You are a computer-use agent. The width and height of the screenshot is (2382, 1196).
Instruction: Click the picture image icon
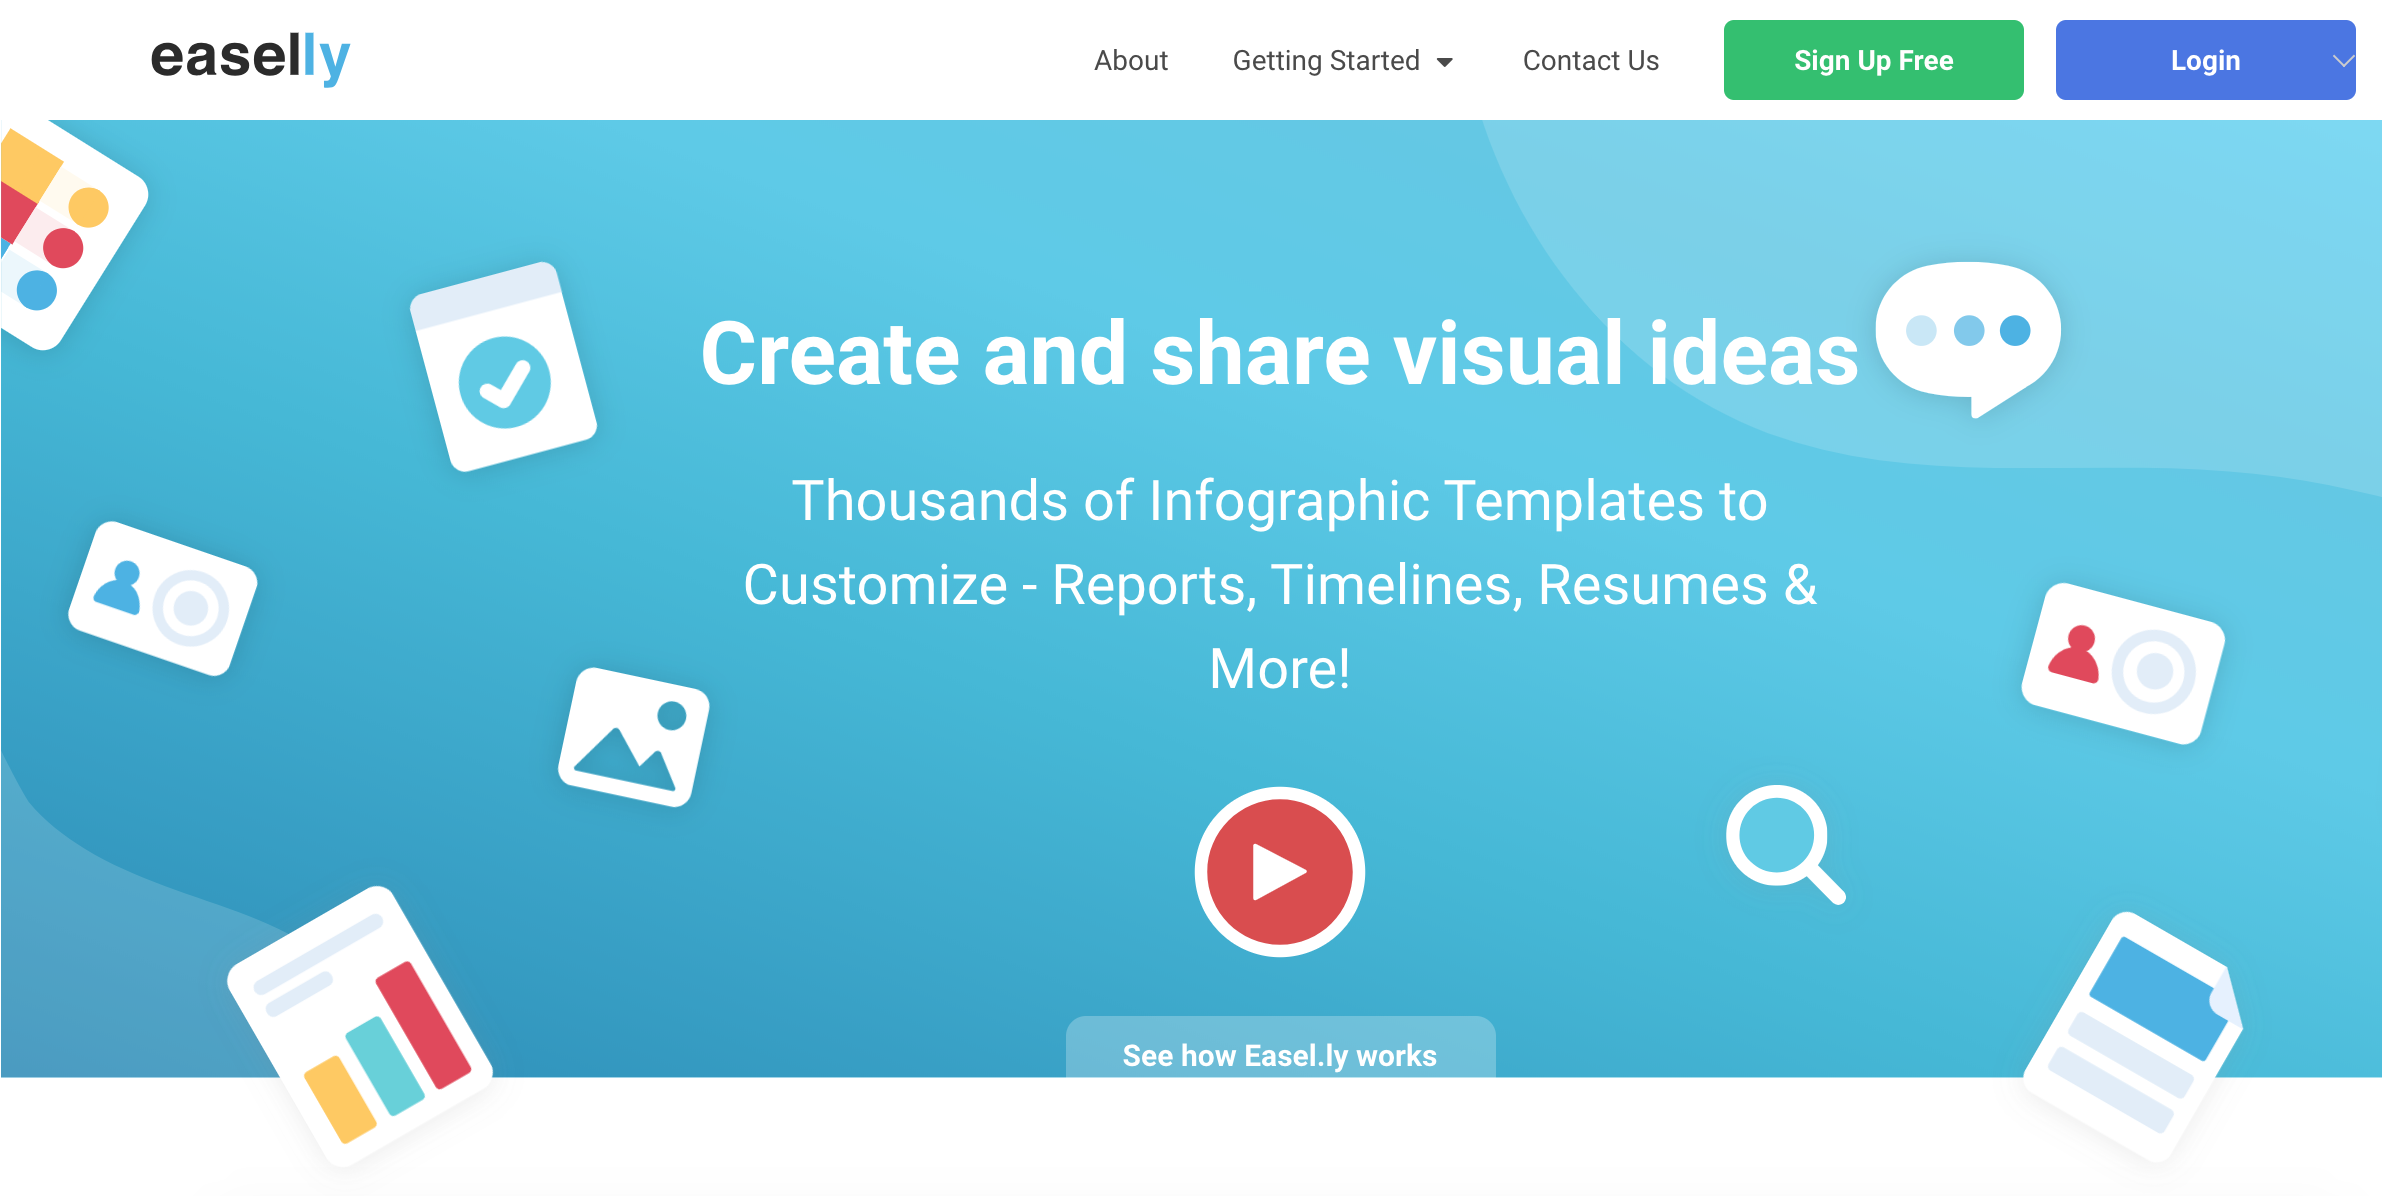634,737
